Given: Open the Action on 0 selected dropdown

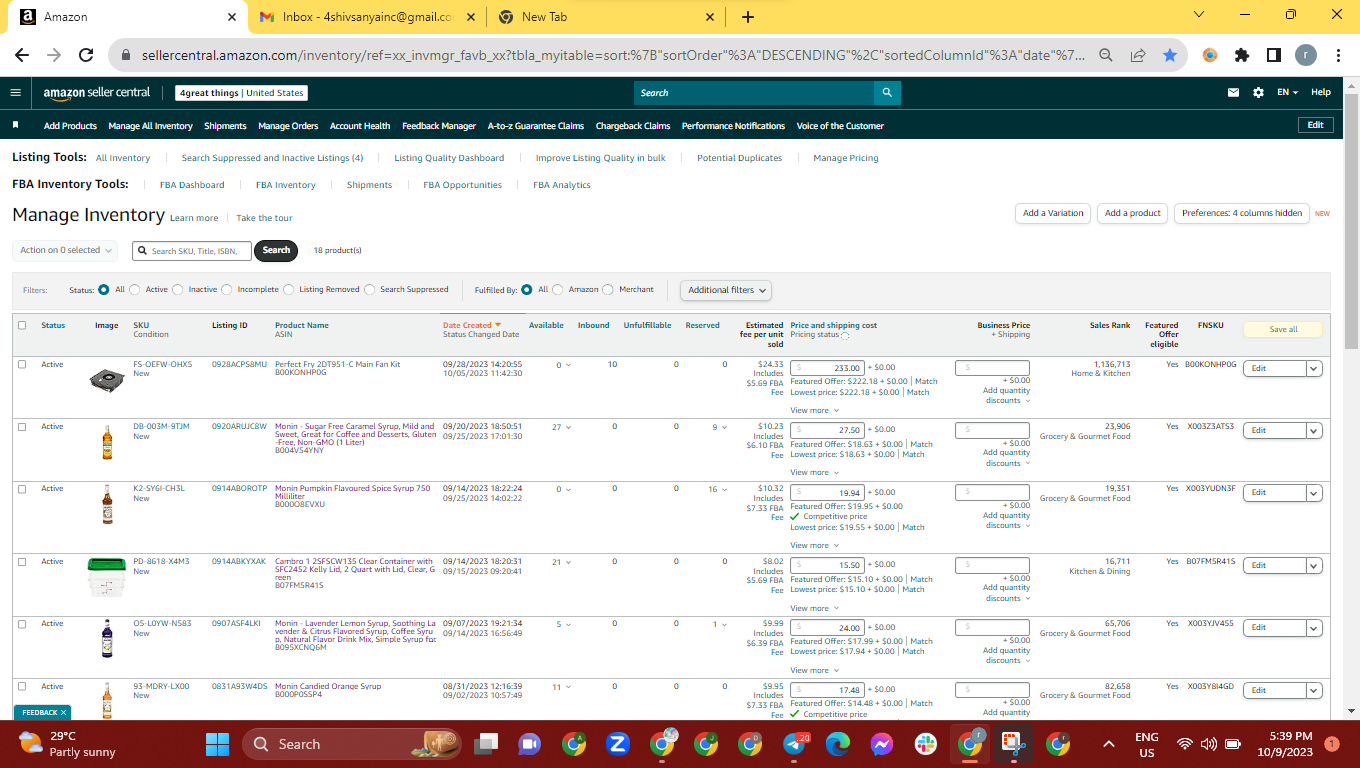Looking at the screenshot, I should point(66,250).
